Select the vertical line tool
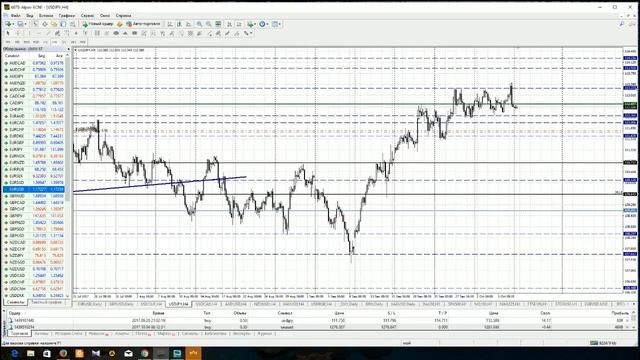 pyautogui.click(x=29, y=33)
